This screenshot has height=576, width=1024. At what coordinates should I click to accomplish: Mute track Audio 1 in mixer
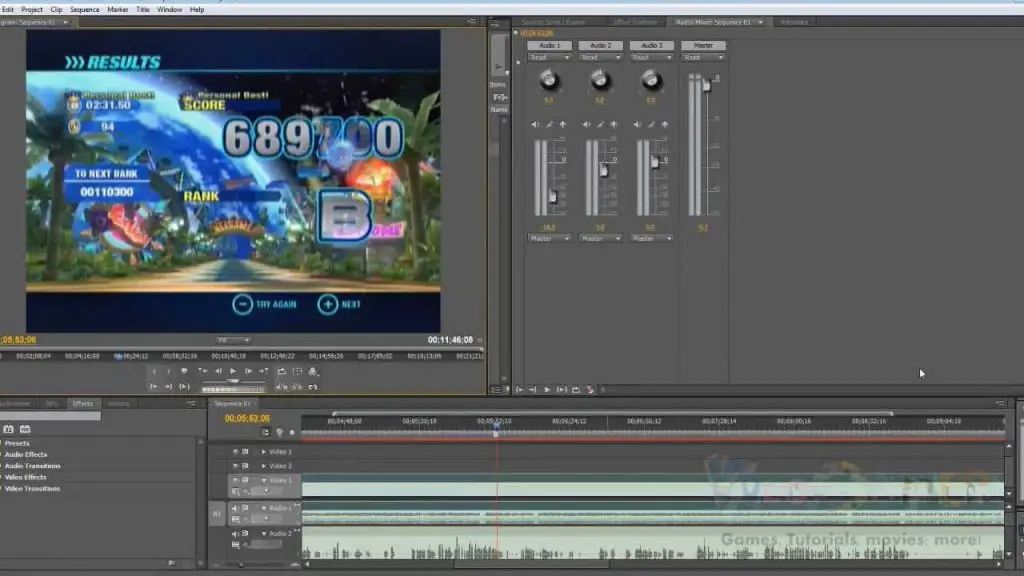pyautogui.click(x=536, y=124)
